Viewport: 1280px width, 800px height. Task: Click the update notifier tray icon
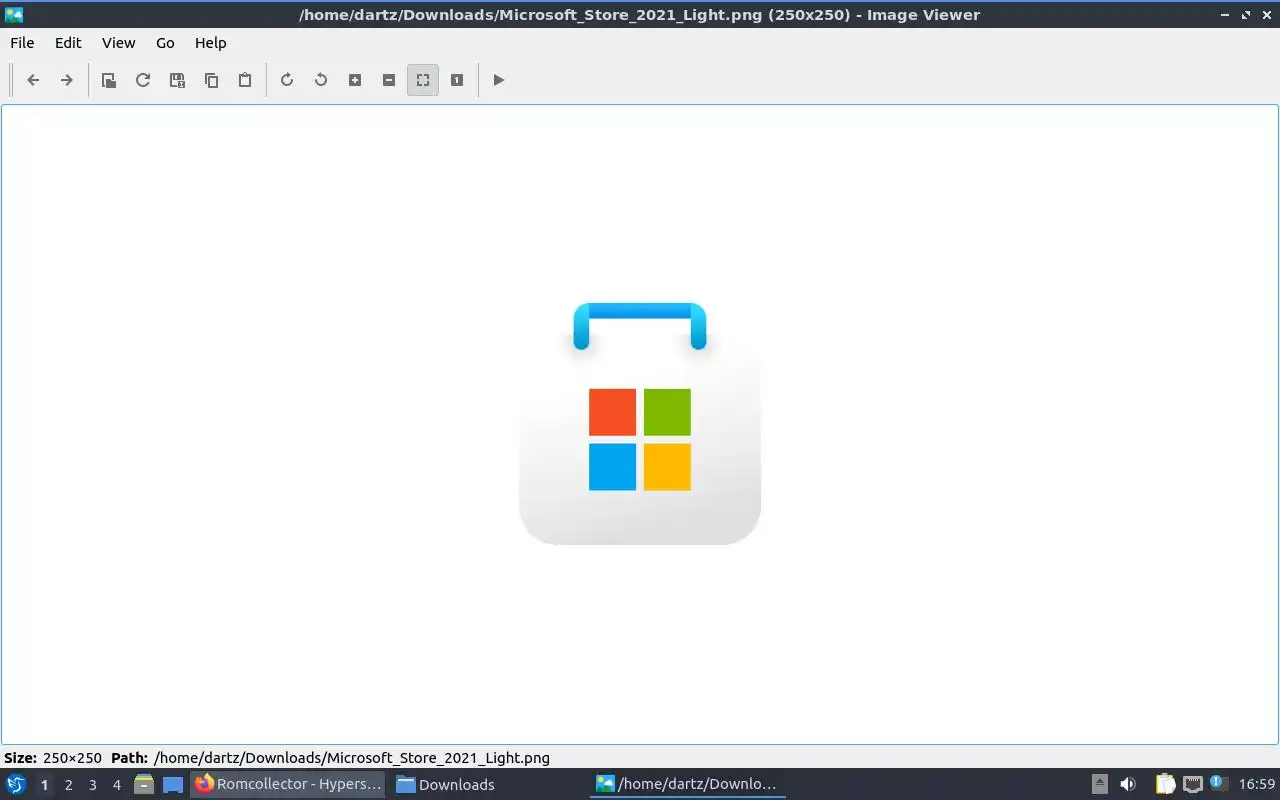pyautogui.click(x=1218, y=783)
